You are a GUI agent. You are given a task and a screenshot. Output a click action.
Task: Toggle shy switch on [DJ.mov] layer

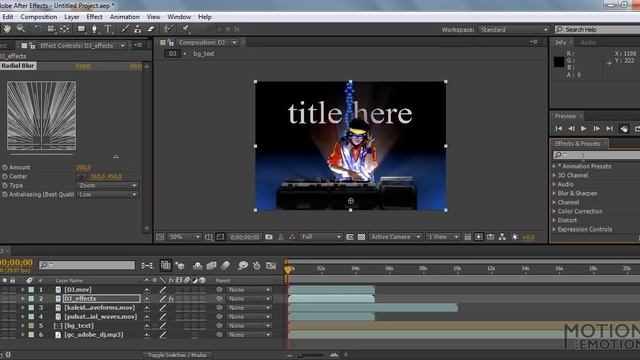147,290
